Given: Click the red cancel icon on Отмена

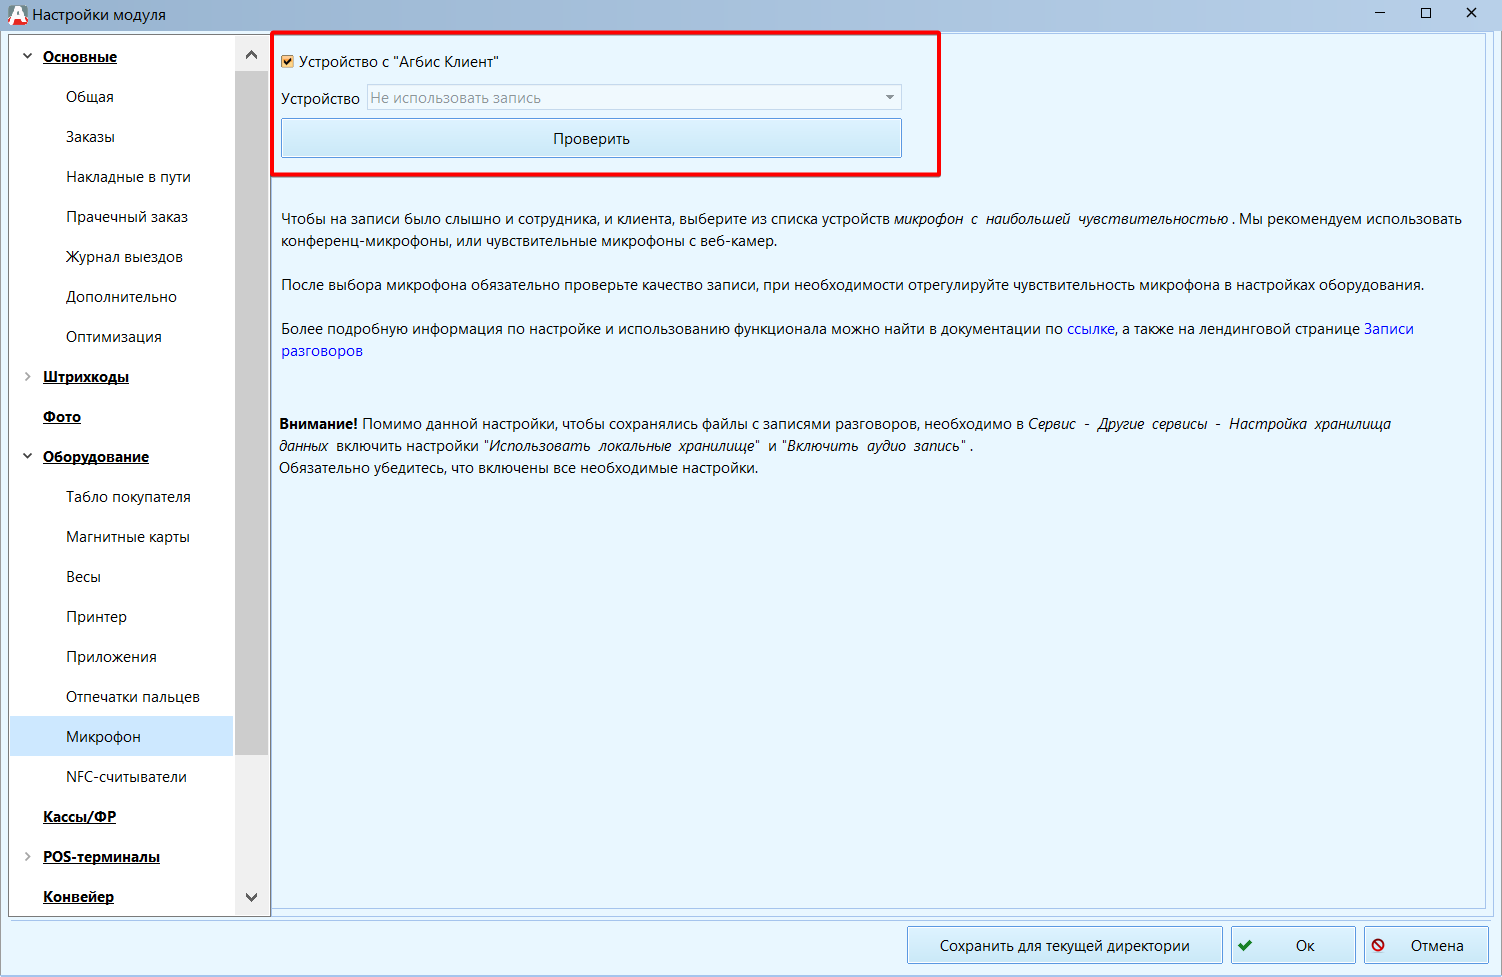Looking at the screenshot, I should pyautogui.click(x=1378, y=945).
